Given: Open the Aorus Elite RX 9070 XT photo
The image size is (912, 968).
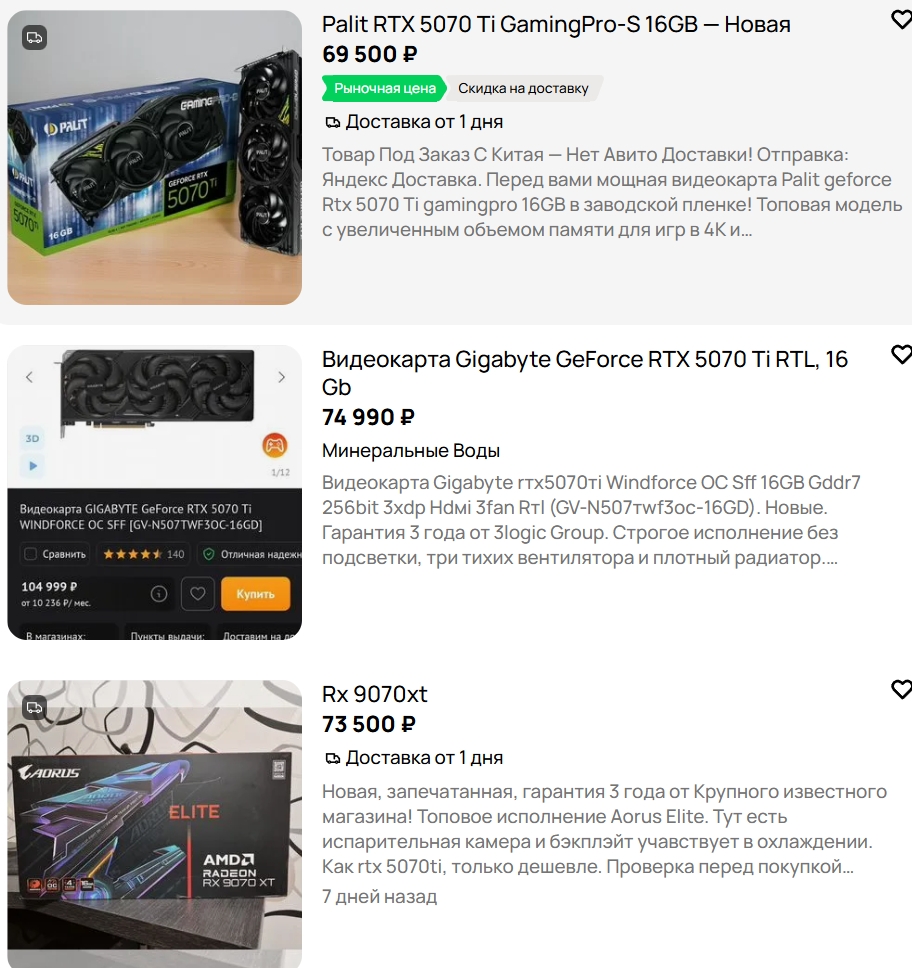Looking at the screenshot, I should (154, 824).
